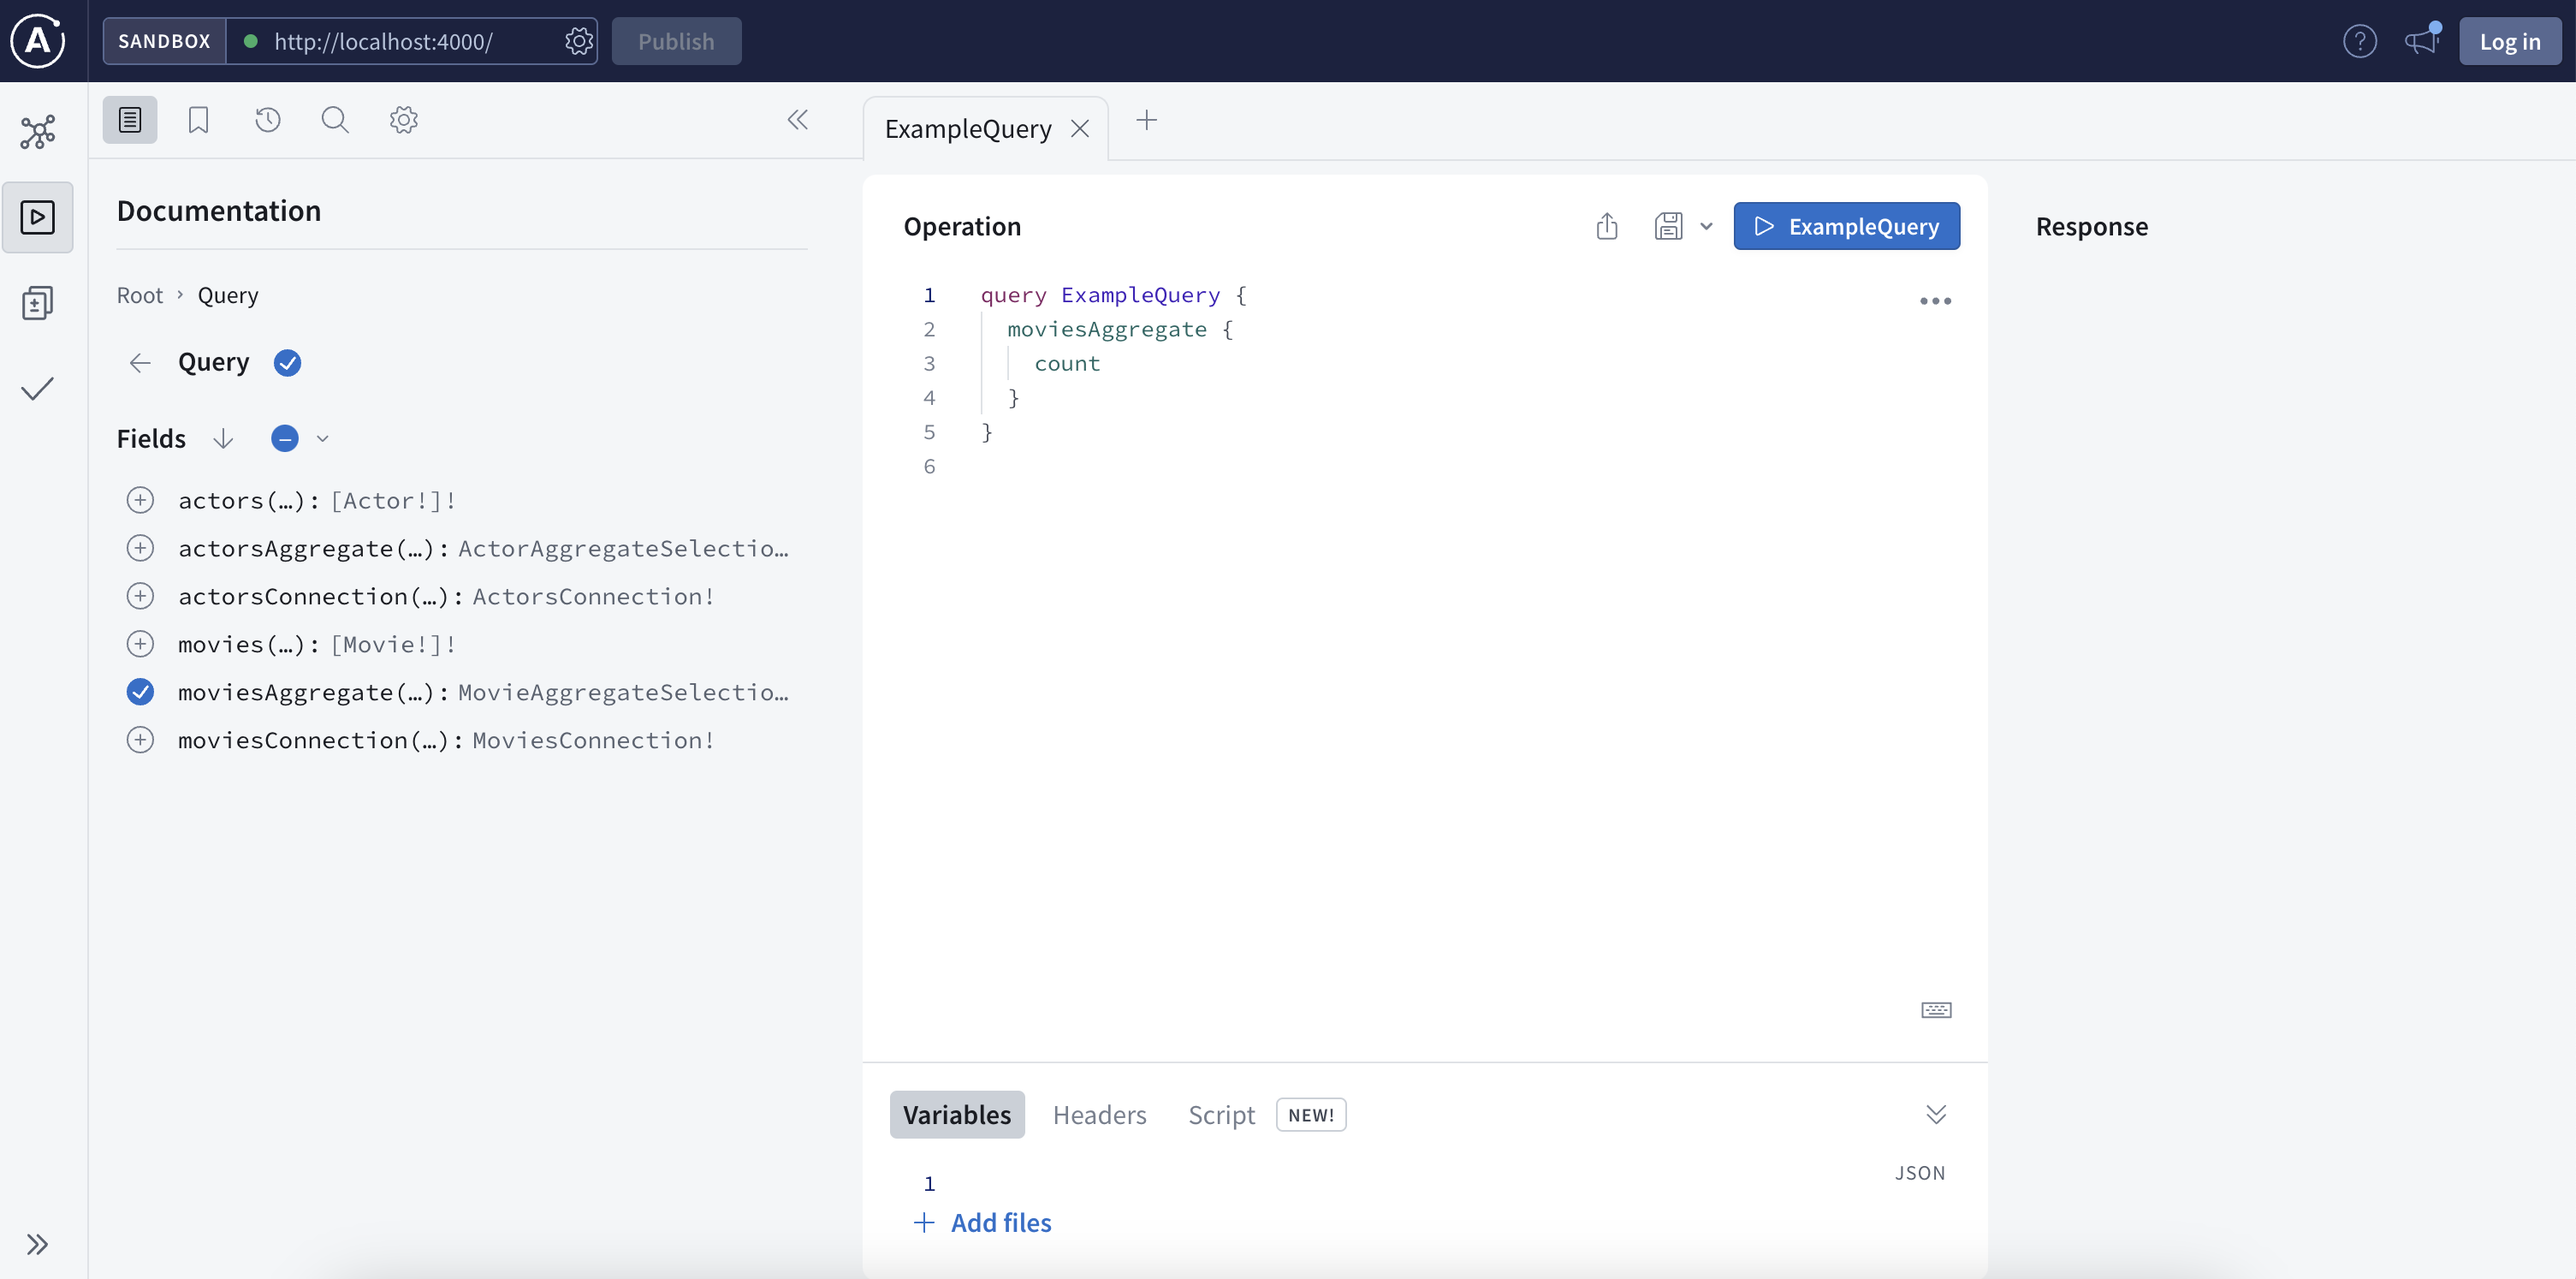Open the operation history icon
The height and width of the screenshot is (1279, 2576).
point(267,119)
